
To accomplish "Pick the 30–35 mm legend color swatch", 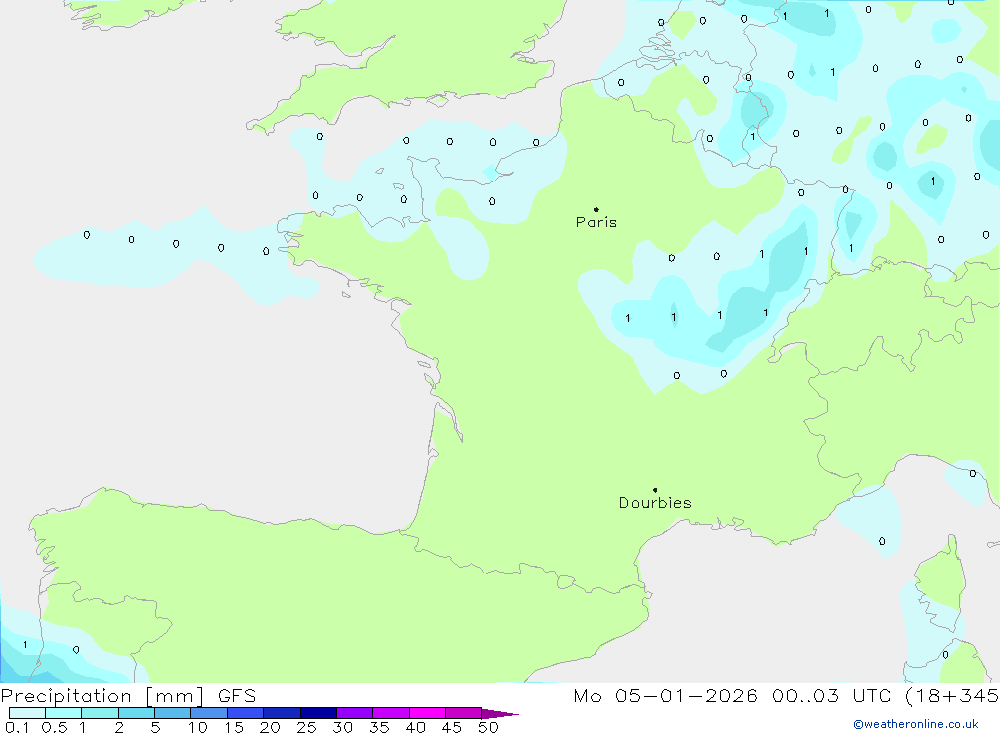I will (x=355, y=713).
